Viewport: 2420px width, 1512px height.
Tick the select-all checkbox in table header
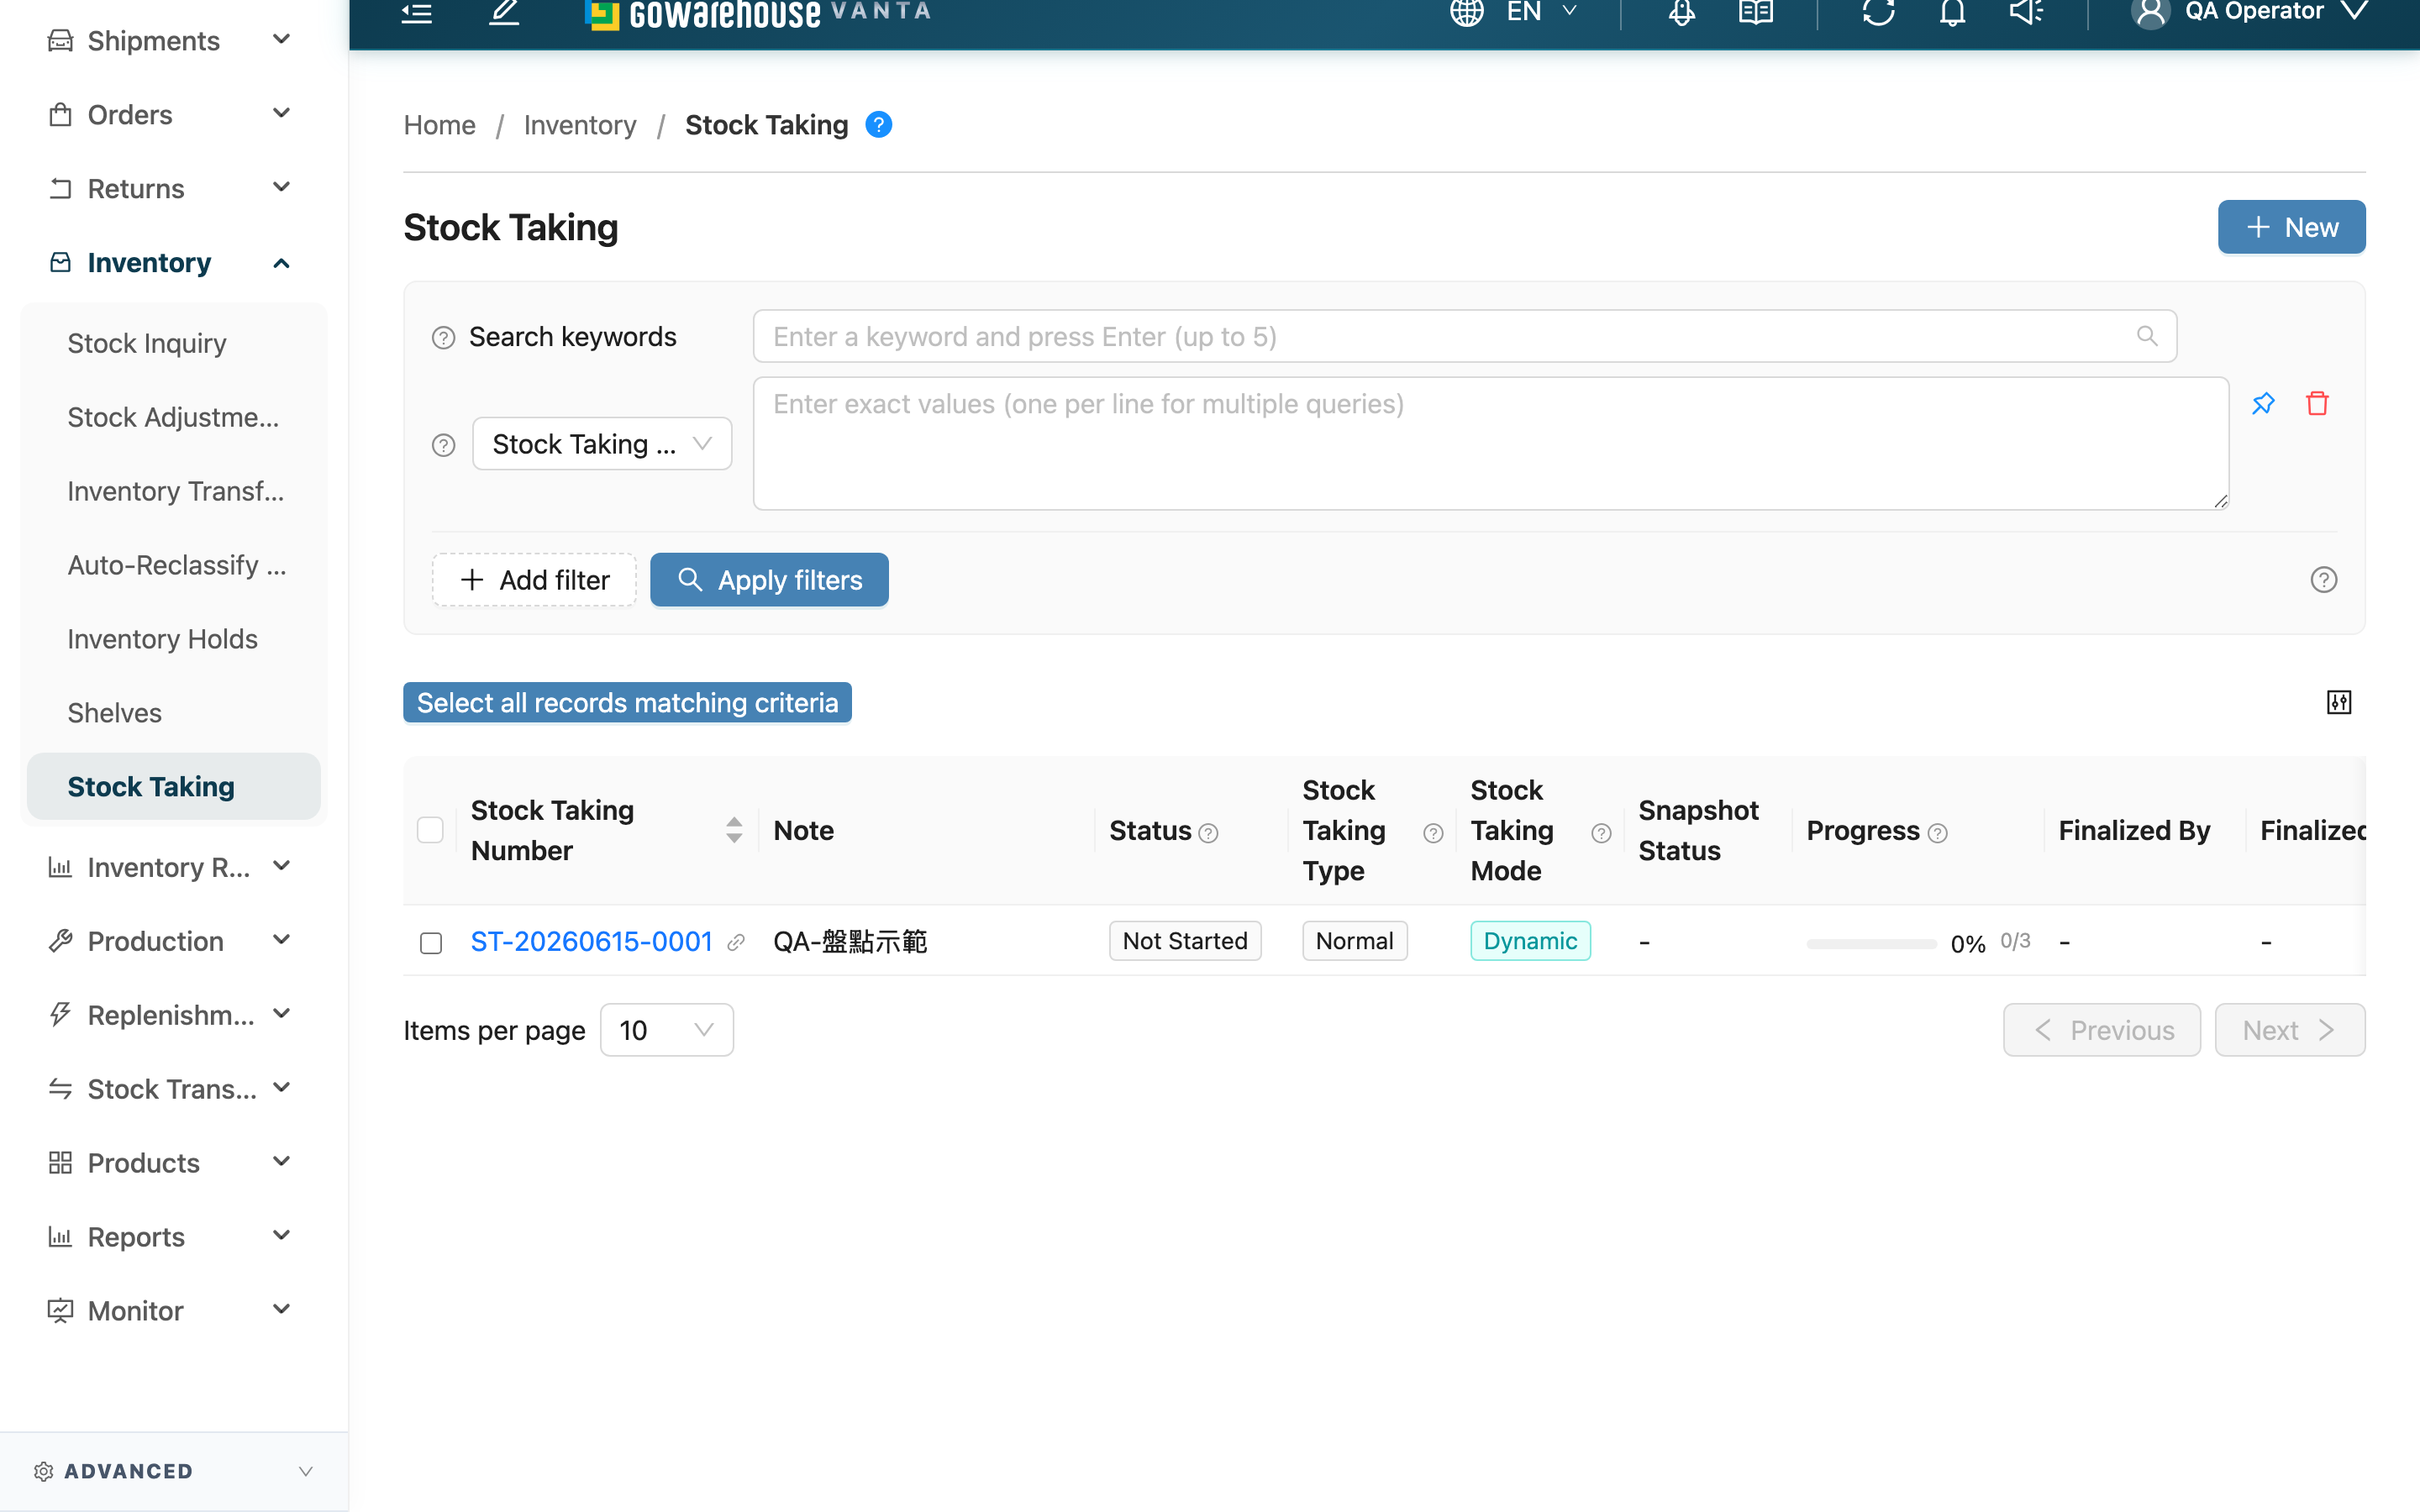pos(430,830)
